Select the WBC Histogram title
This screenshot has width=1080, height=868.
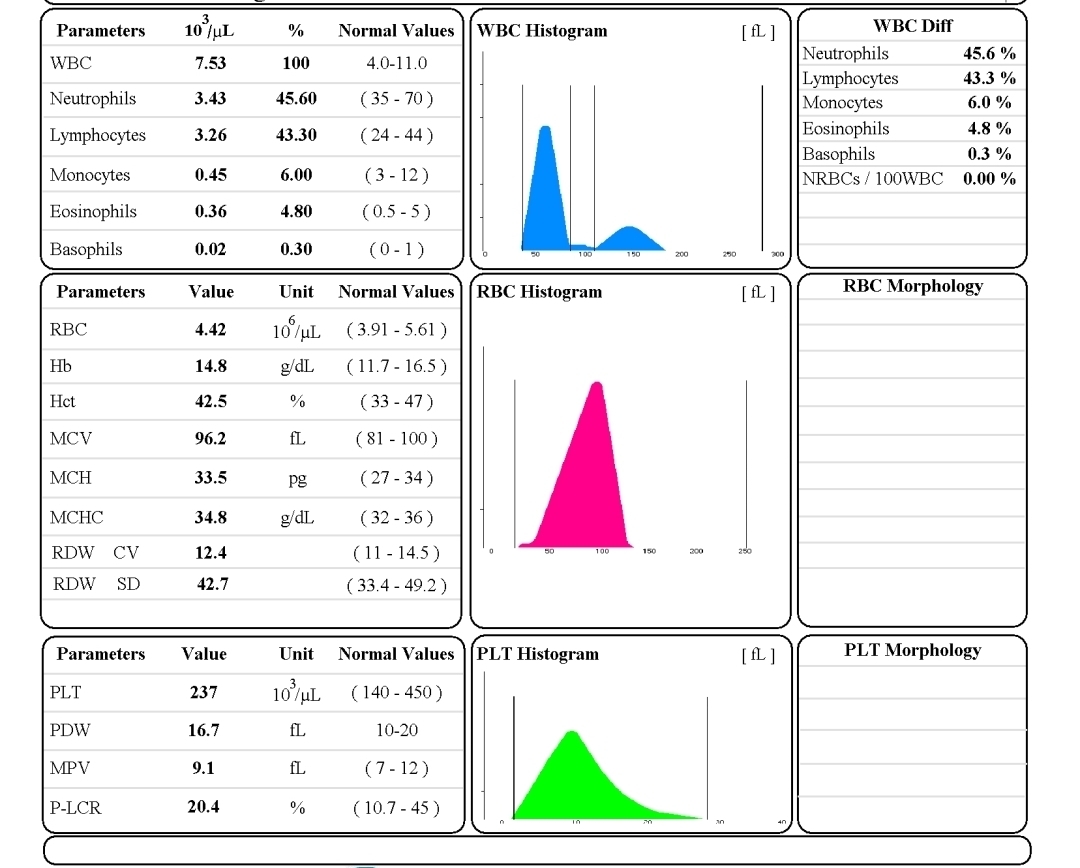[x=542, y=31]
